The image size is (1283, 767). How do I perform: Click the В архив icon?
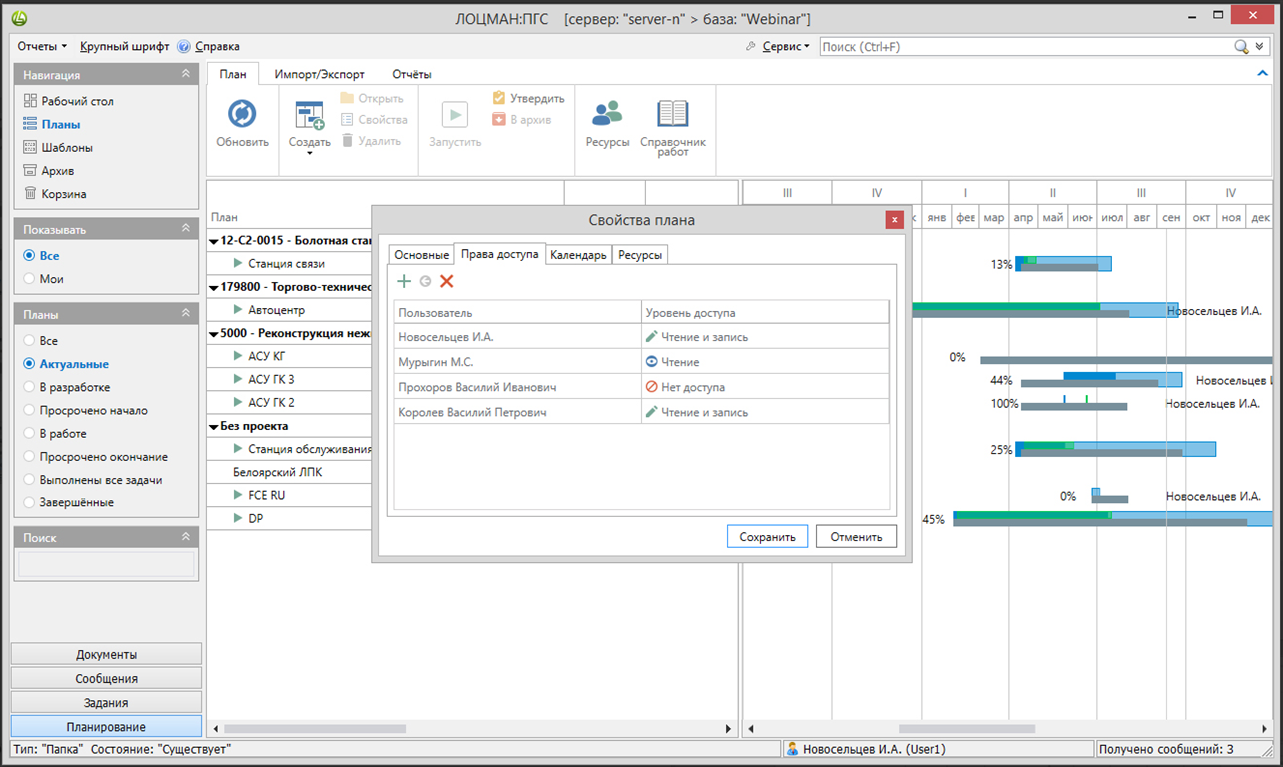pyautogui.click(x=499, y=119)
